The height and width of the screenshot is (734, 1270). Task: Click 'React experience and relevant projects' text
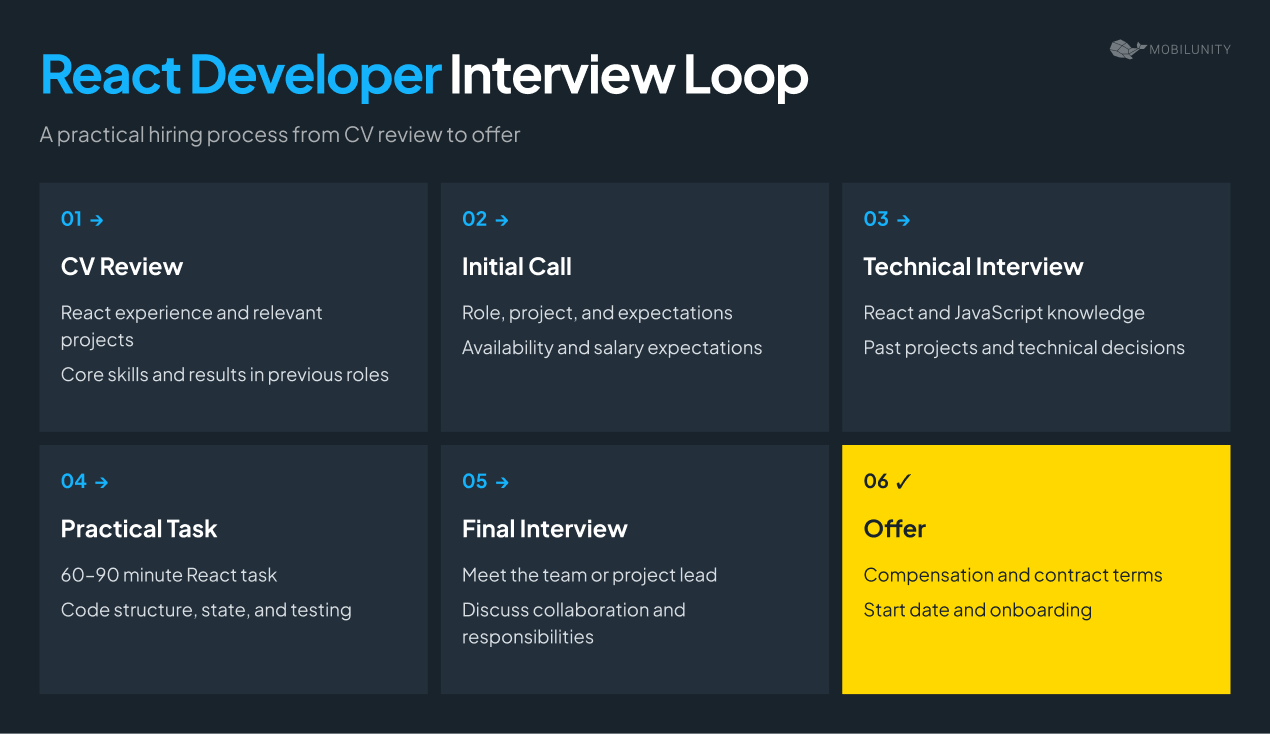tap(192, 326)
